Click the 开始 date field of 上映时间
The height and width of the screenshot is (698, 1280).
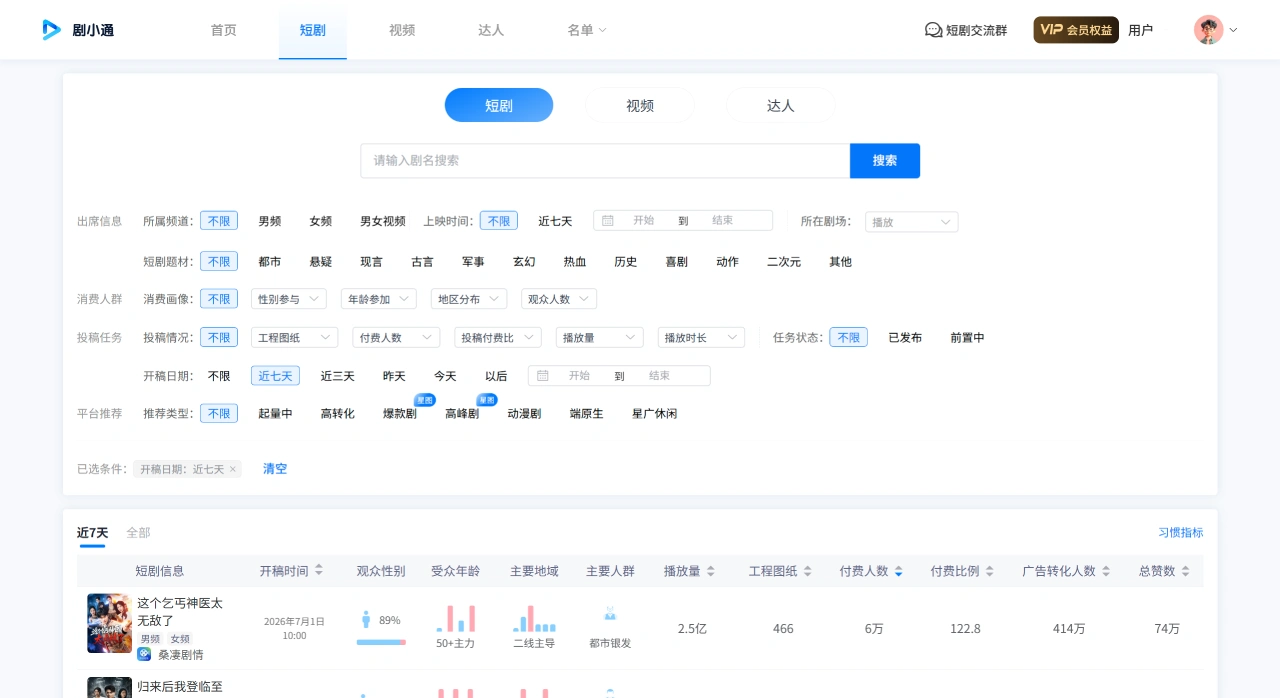coord(644,220)
